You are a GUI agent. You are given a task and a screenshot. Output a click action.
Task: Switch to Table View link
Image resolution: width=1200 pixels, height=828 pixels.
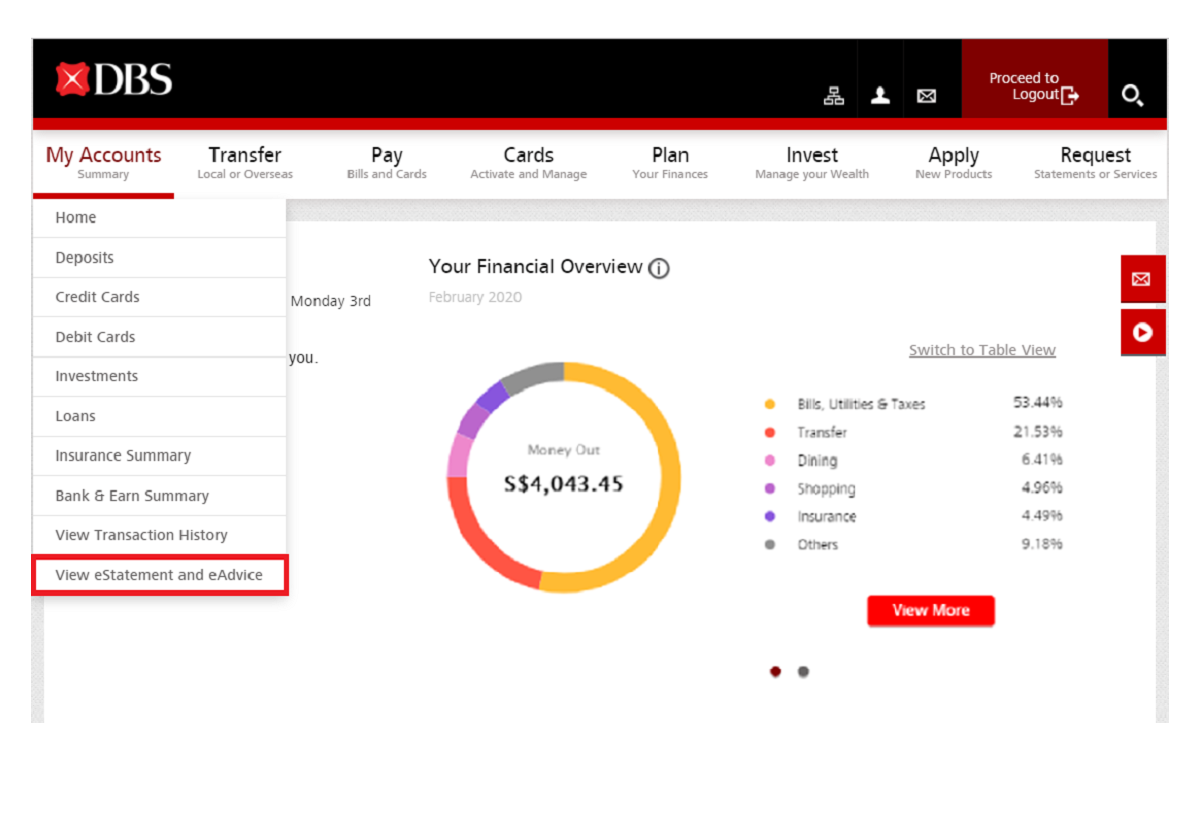pyautogui.click(x=981, y=350)
